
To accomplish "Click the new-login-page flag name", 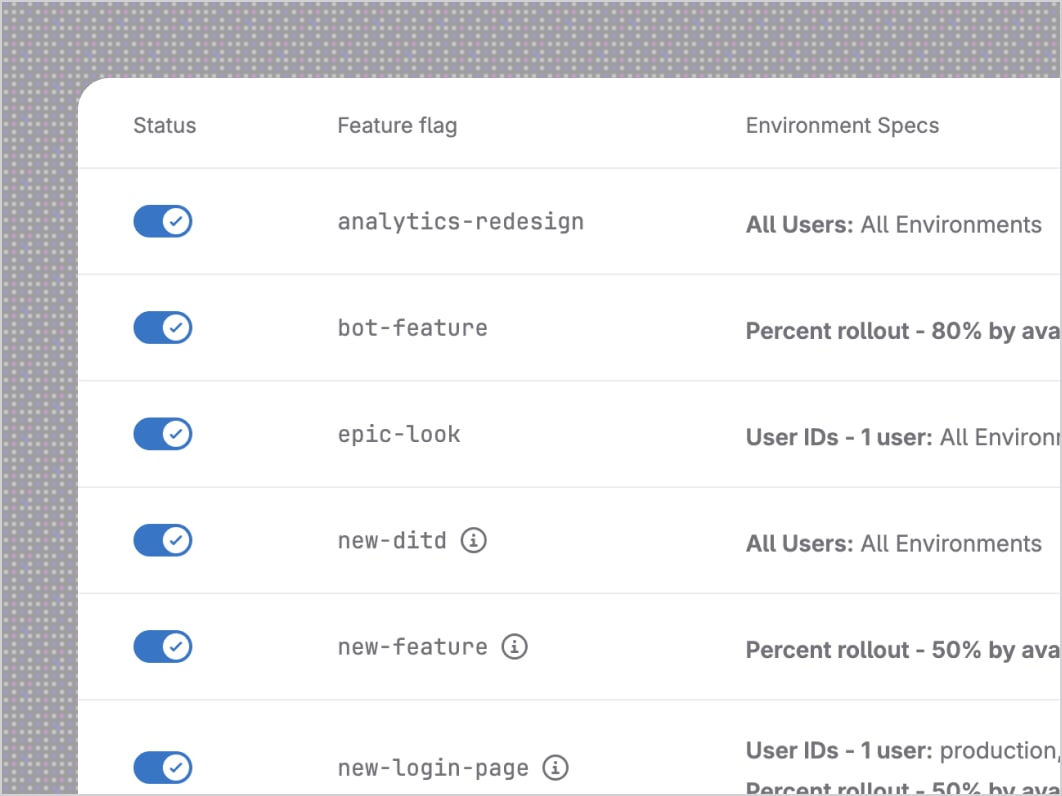I will (x=433, y=768).
